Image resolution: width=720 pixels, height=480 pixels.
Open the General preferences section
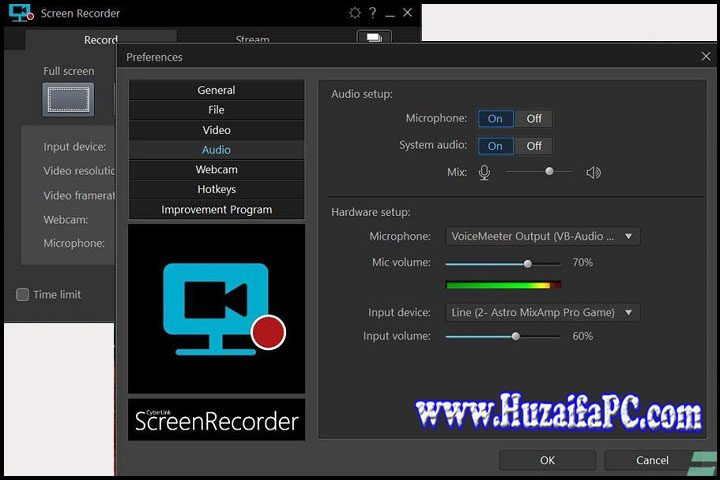216,90
